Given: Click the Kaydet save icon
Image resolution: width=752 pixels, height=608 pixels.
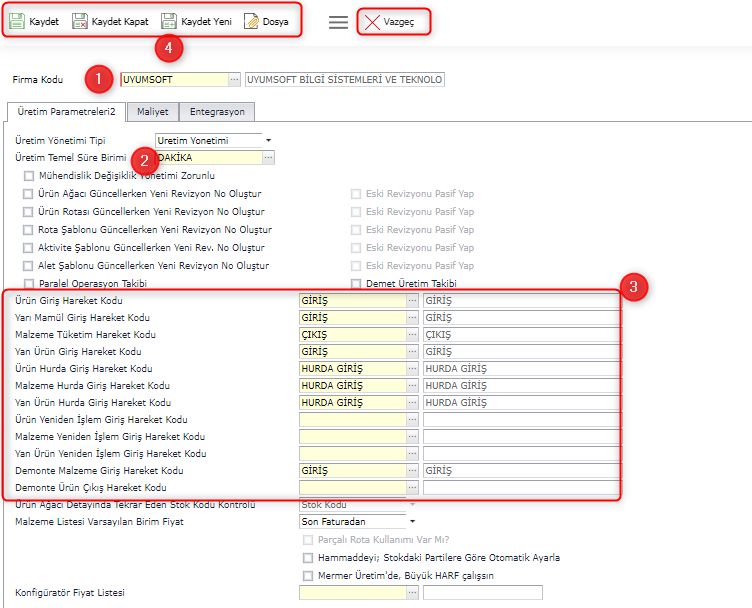Looking at the screenshot, I should (18, 21).
